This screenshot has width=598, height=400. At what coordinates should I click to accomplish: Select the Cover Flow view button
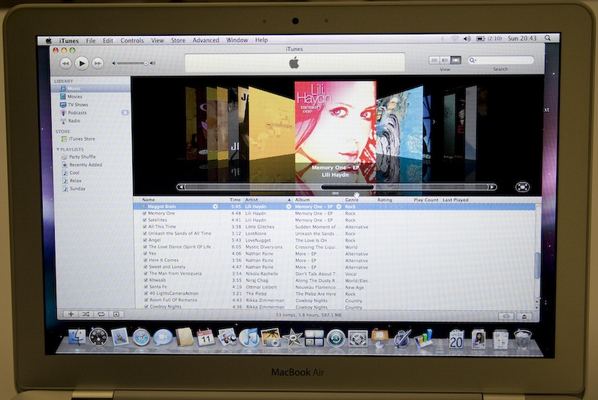(x=456, y=60)
